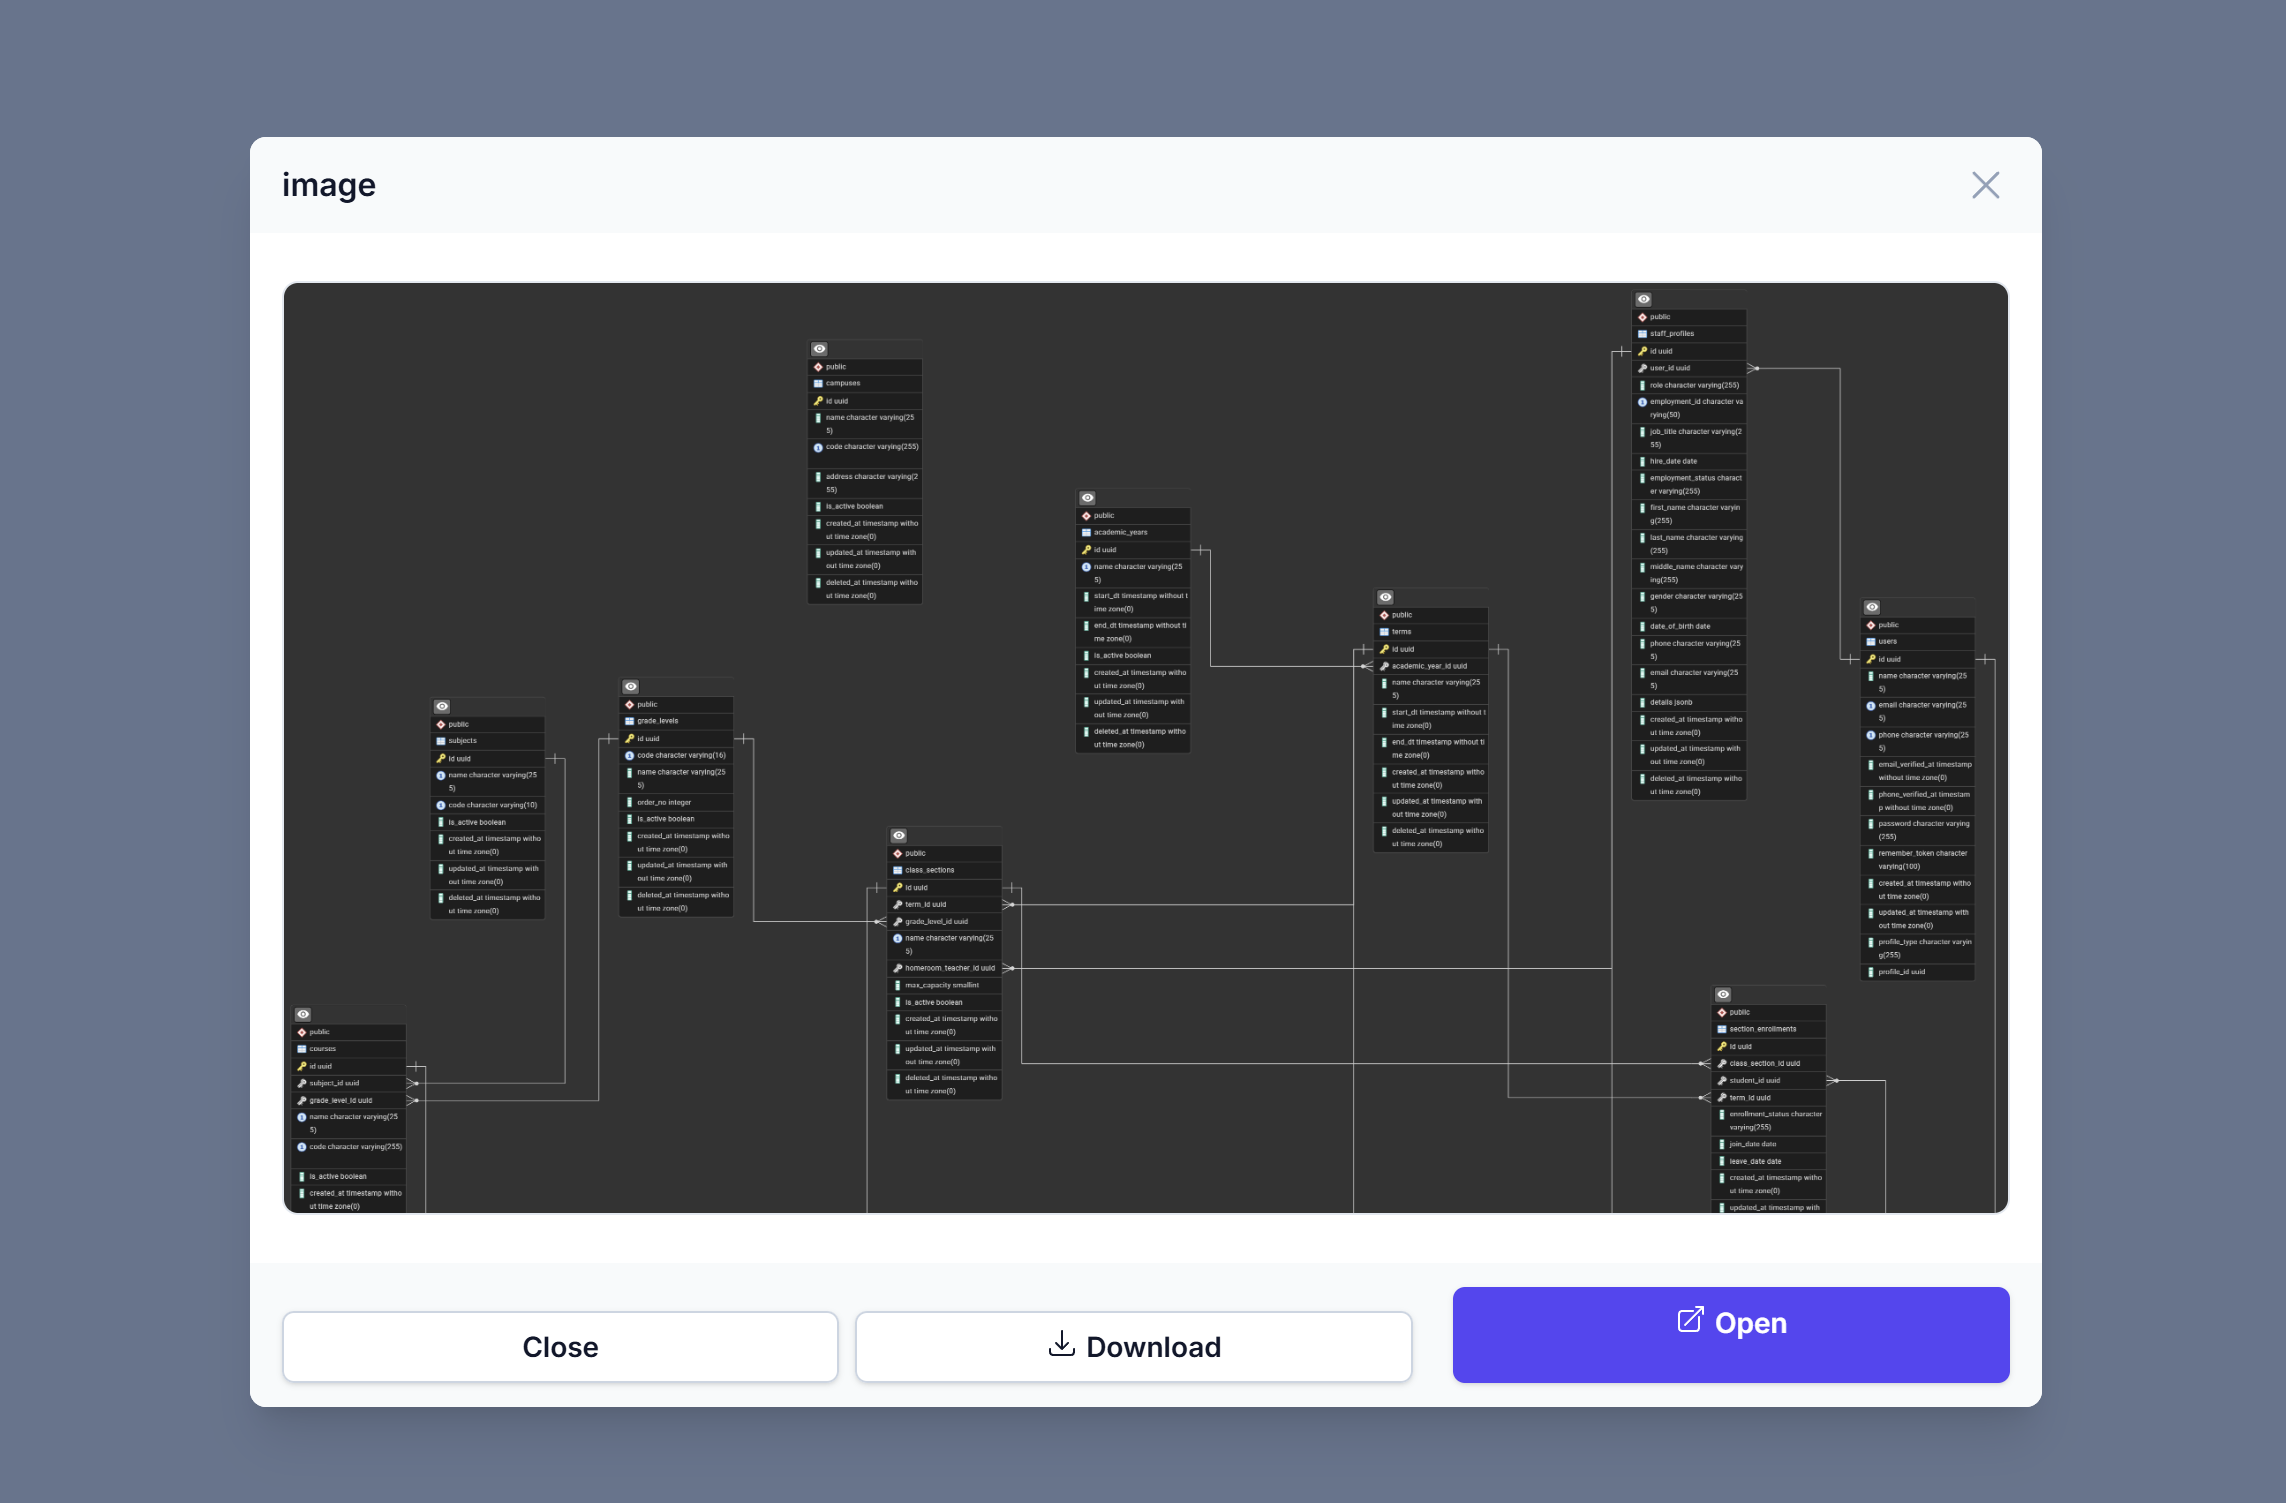Click the open-in-new icon inside Open button
The image size is (2286, 1503).
(1689, 1321)
